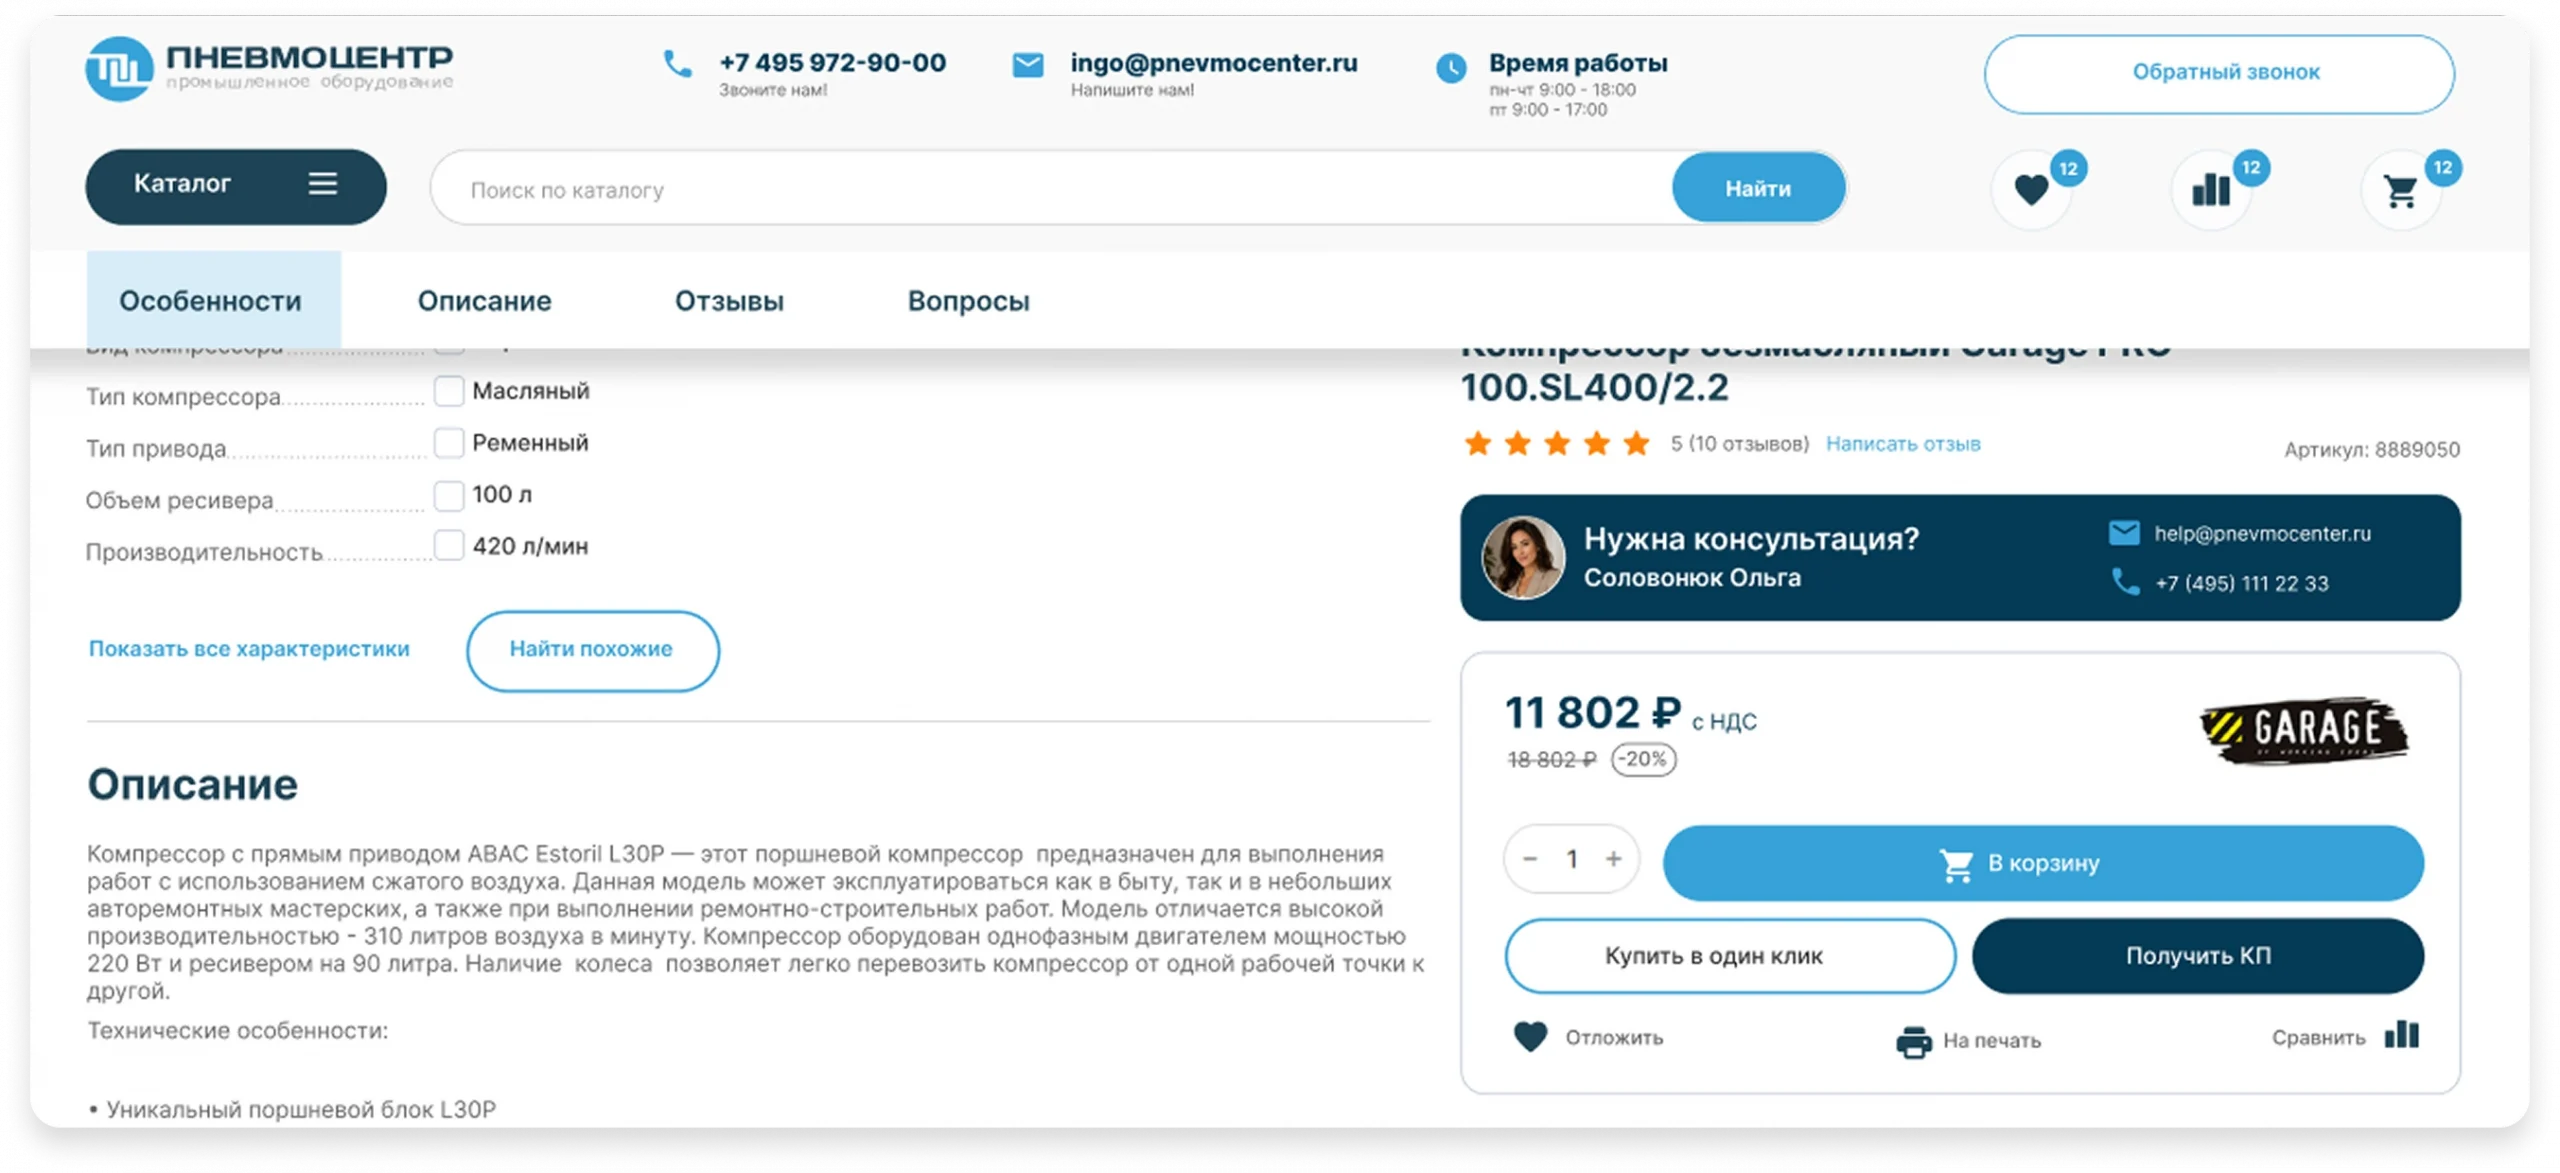Click the quantity value field
Viewport: 2560px width, 1173px height.
pyautogui.click(x=1572, y=859)
